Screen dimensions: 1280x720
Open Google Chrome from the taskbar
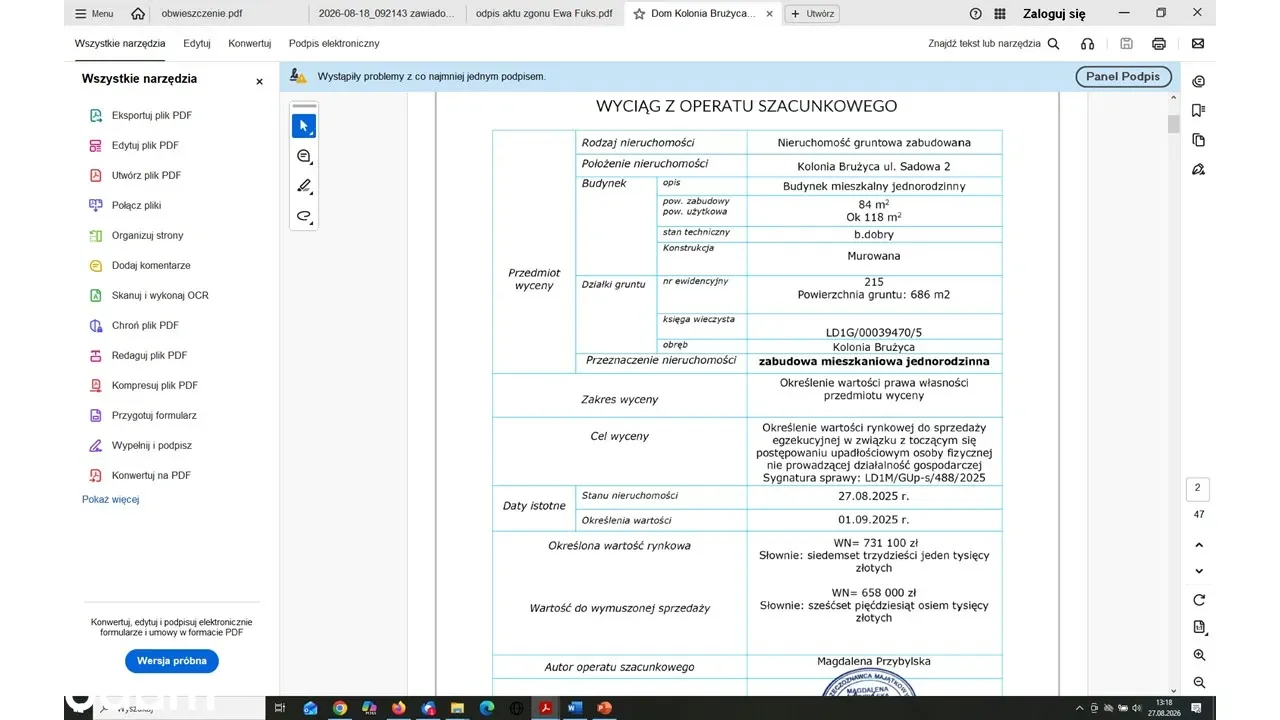[x=340, y=708]
